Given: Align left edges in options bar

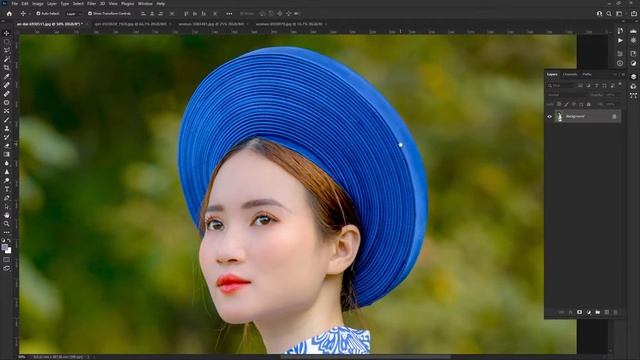Looking at the screenshot, I should [143, 13].
